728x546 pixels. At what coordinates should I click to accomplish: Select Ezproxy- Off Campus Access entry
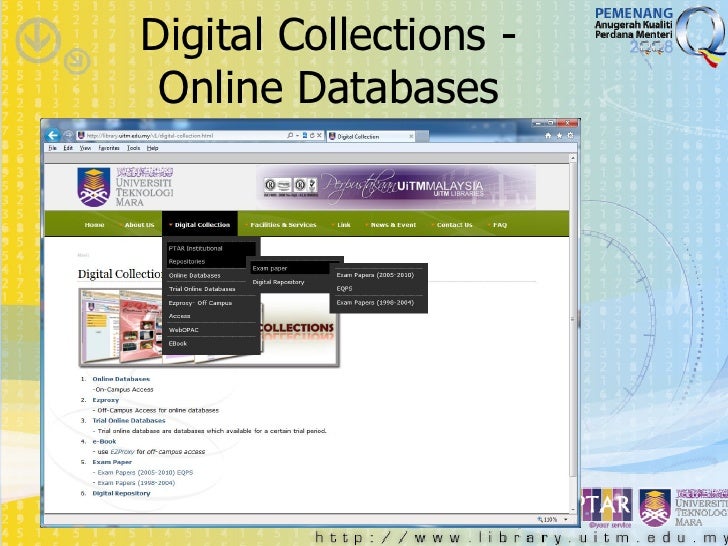click(211, 309)
